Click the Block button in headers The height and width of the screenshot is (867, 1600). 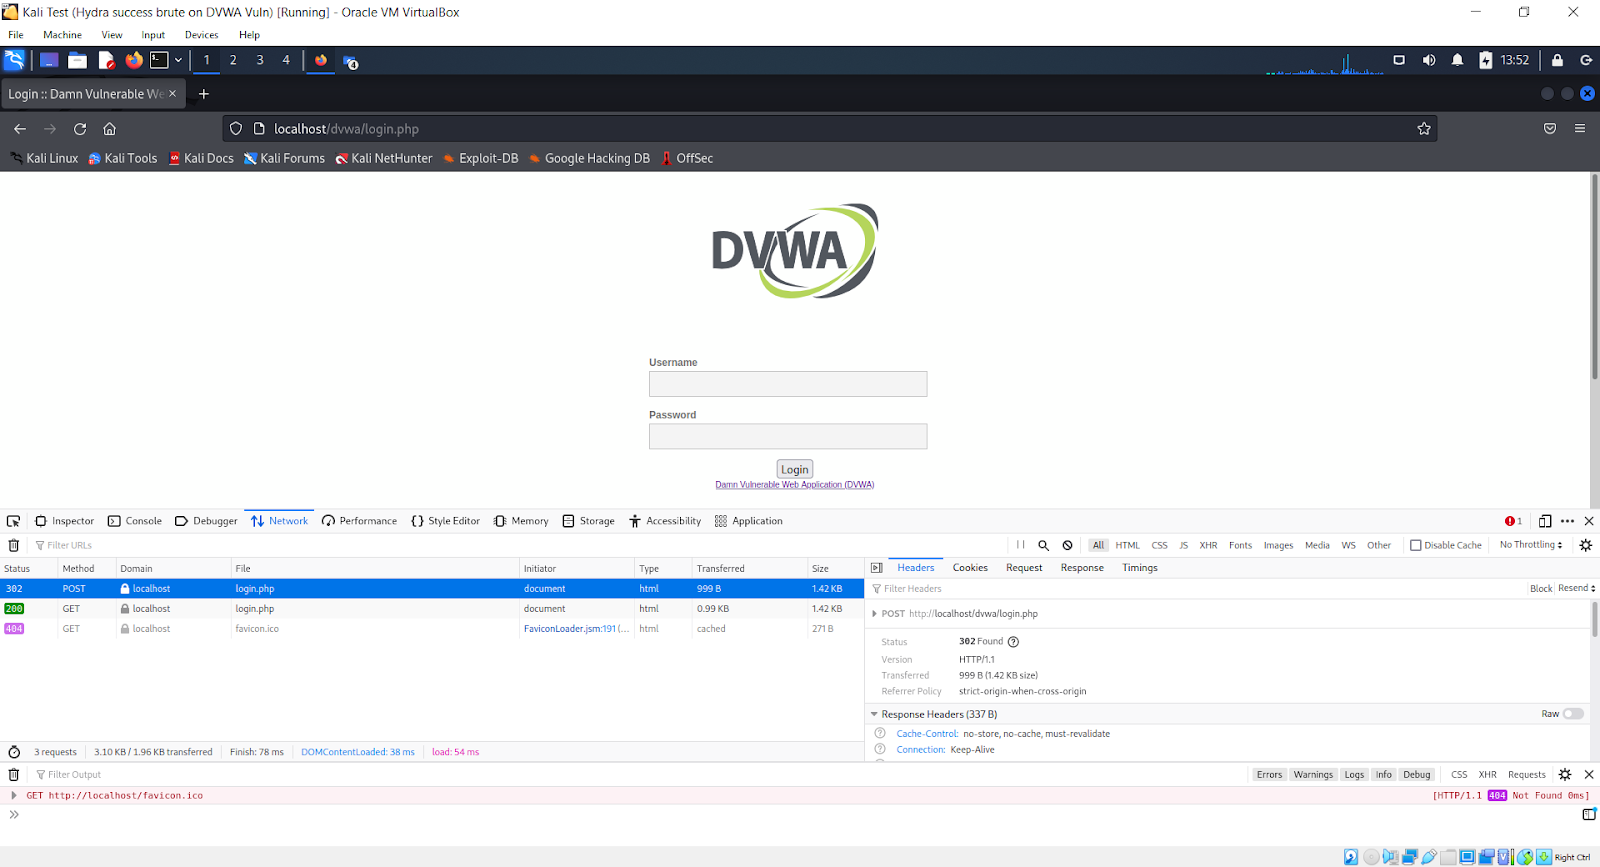coord(1541,588)
